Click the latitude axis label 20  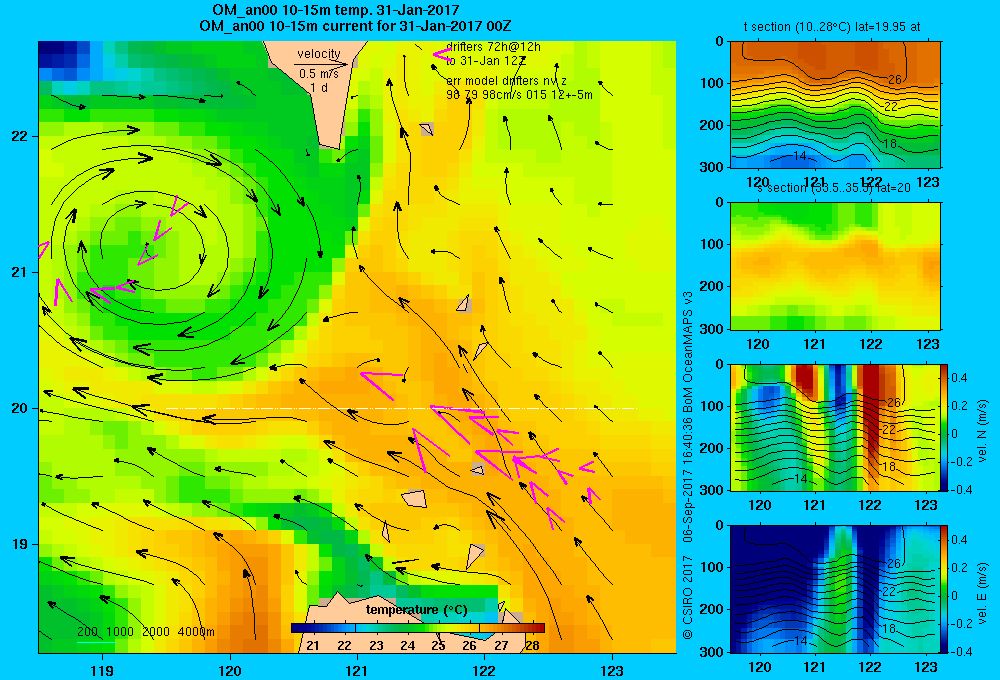coord(19,408)
